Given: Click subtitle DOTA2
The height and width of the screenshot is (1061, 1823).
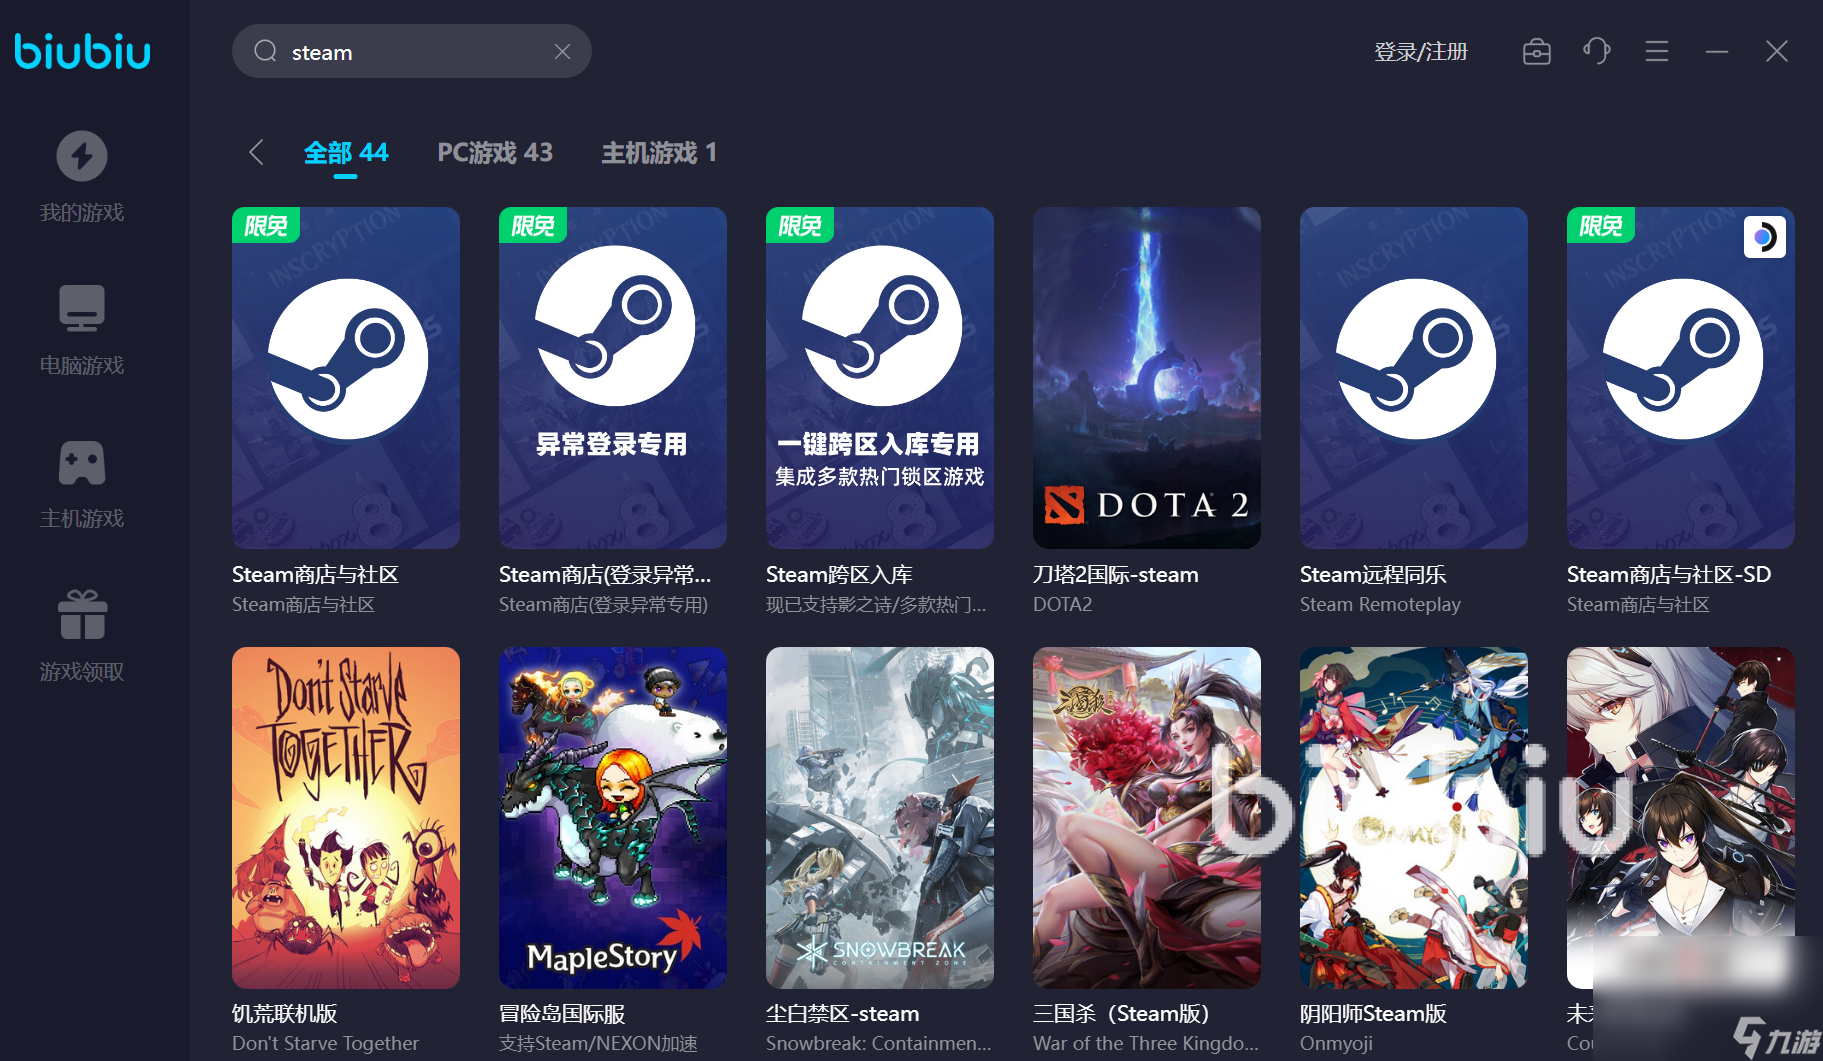Looking at the screenshot, I should click(x=1062, y=604).
